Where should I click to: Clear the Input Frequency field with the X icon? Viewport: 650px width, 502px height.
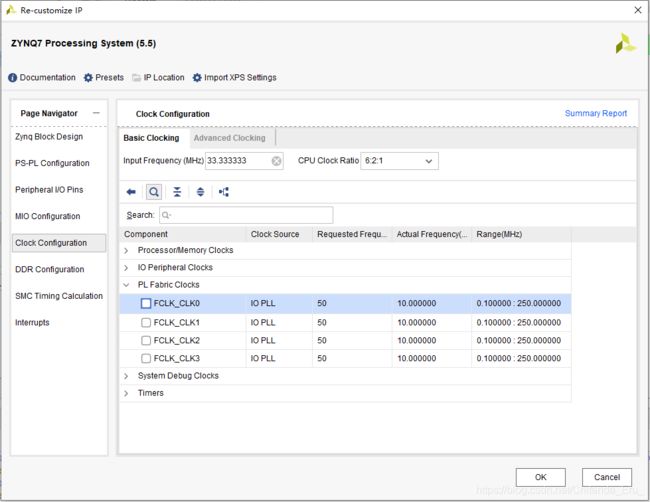tap(276, 161)
